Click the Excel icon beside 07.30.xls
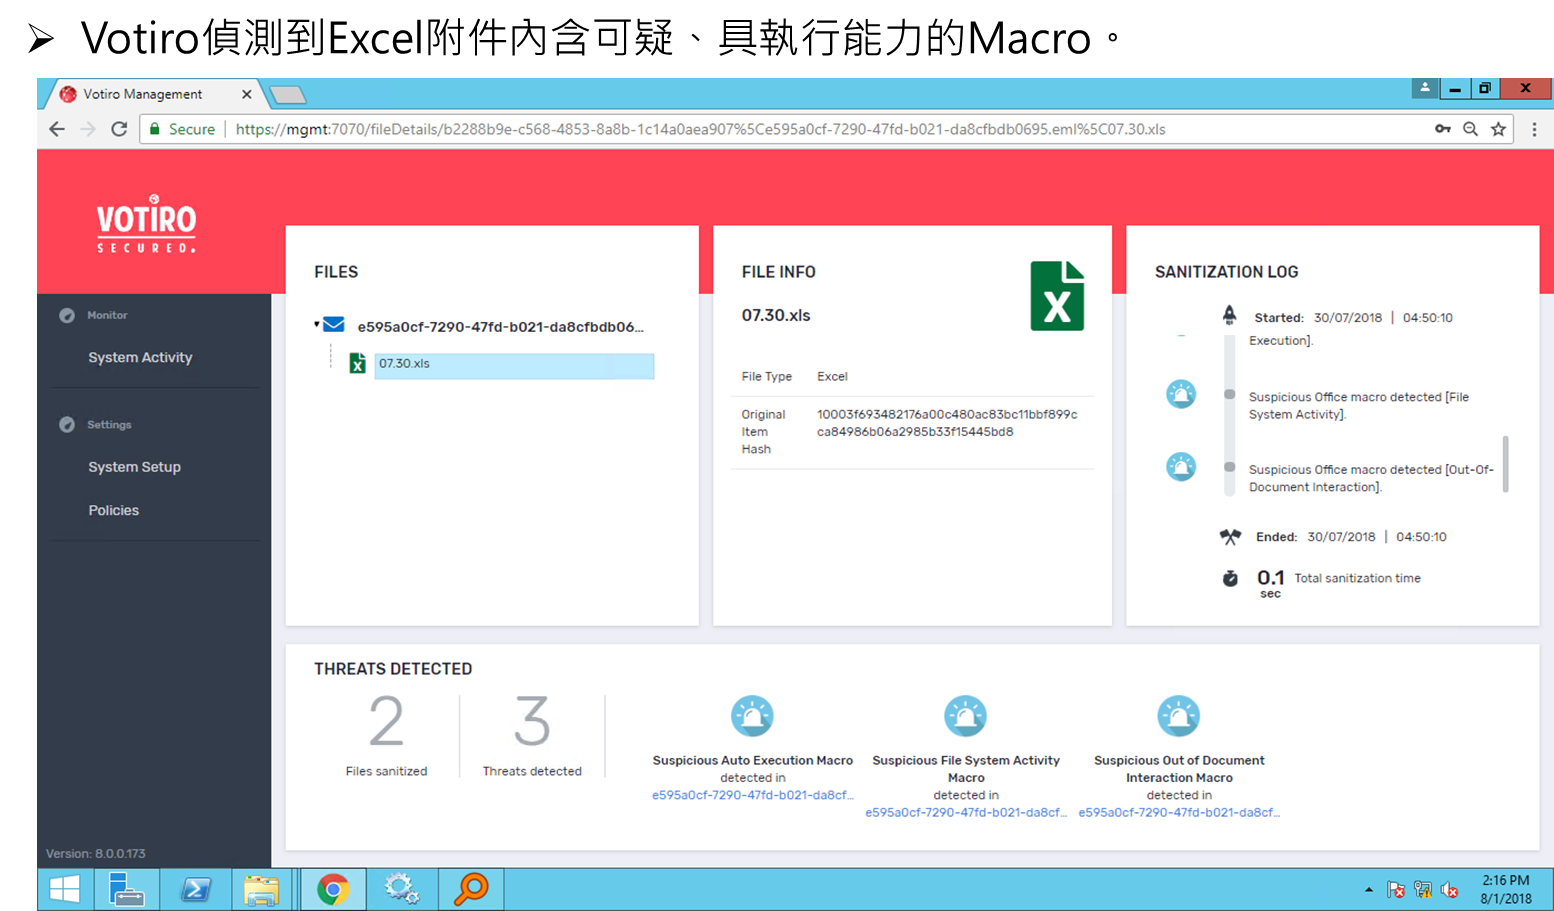This screenshot has width=1554, height=911. click(x=357, y=363)
